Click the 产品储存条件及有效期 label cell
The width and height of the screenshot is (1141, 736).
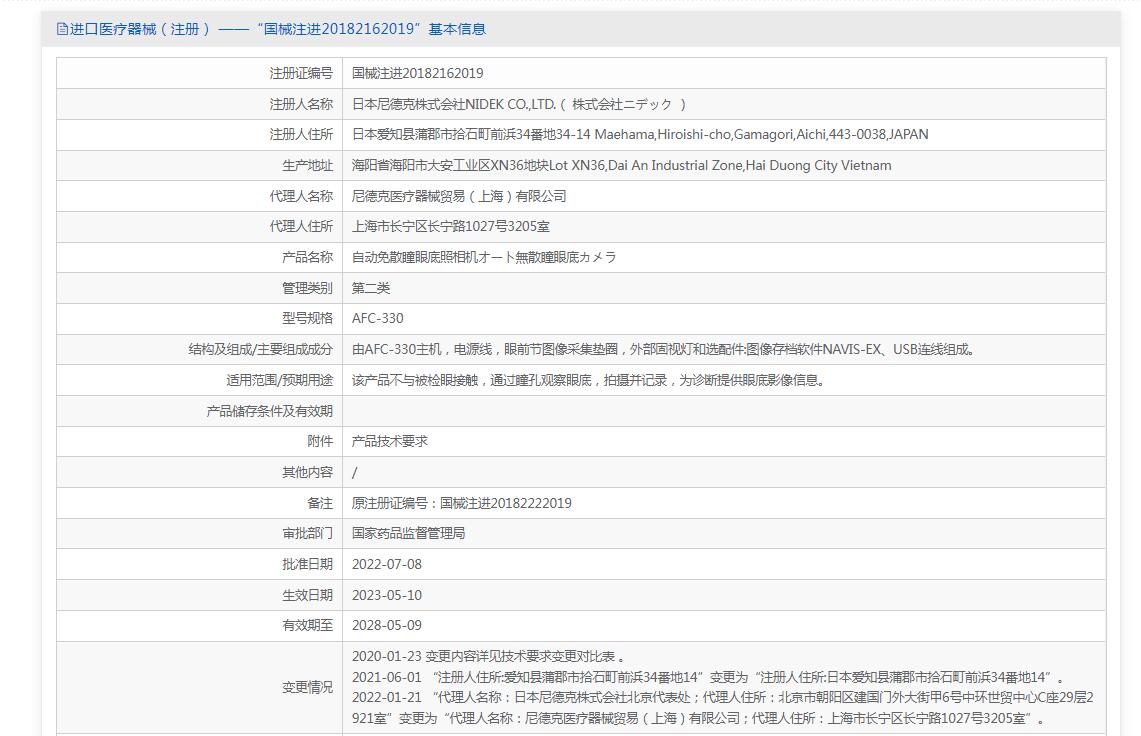[x=199, y=411]
